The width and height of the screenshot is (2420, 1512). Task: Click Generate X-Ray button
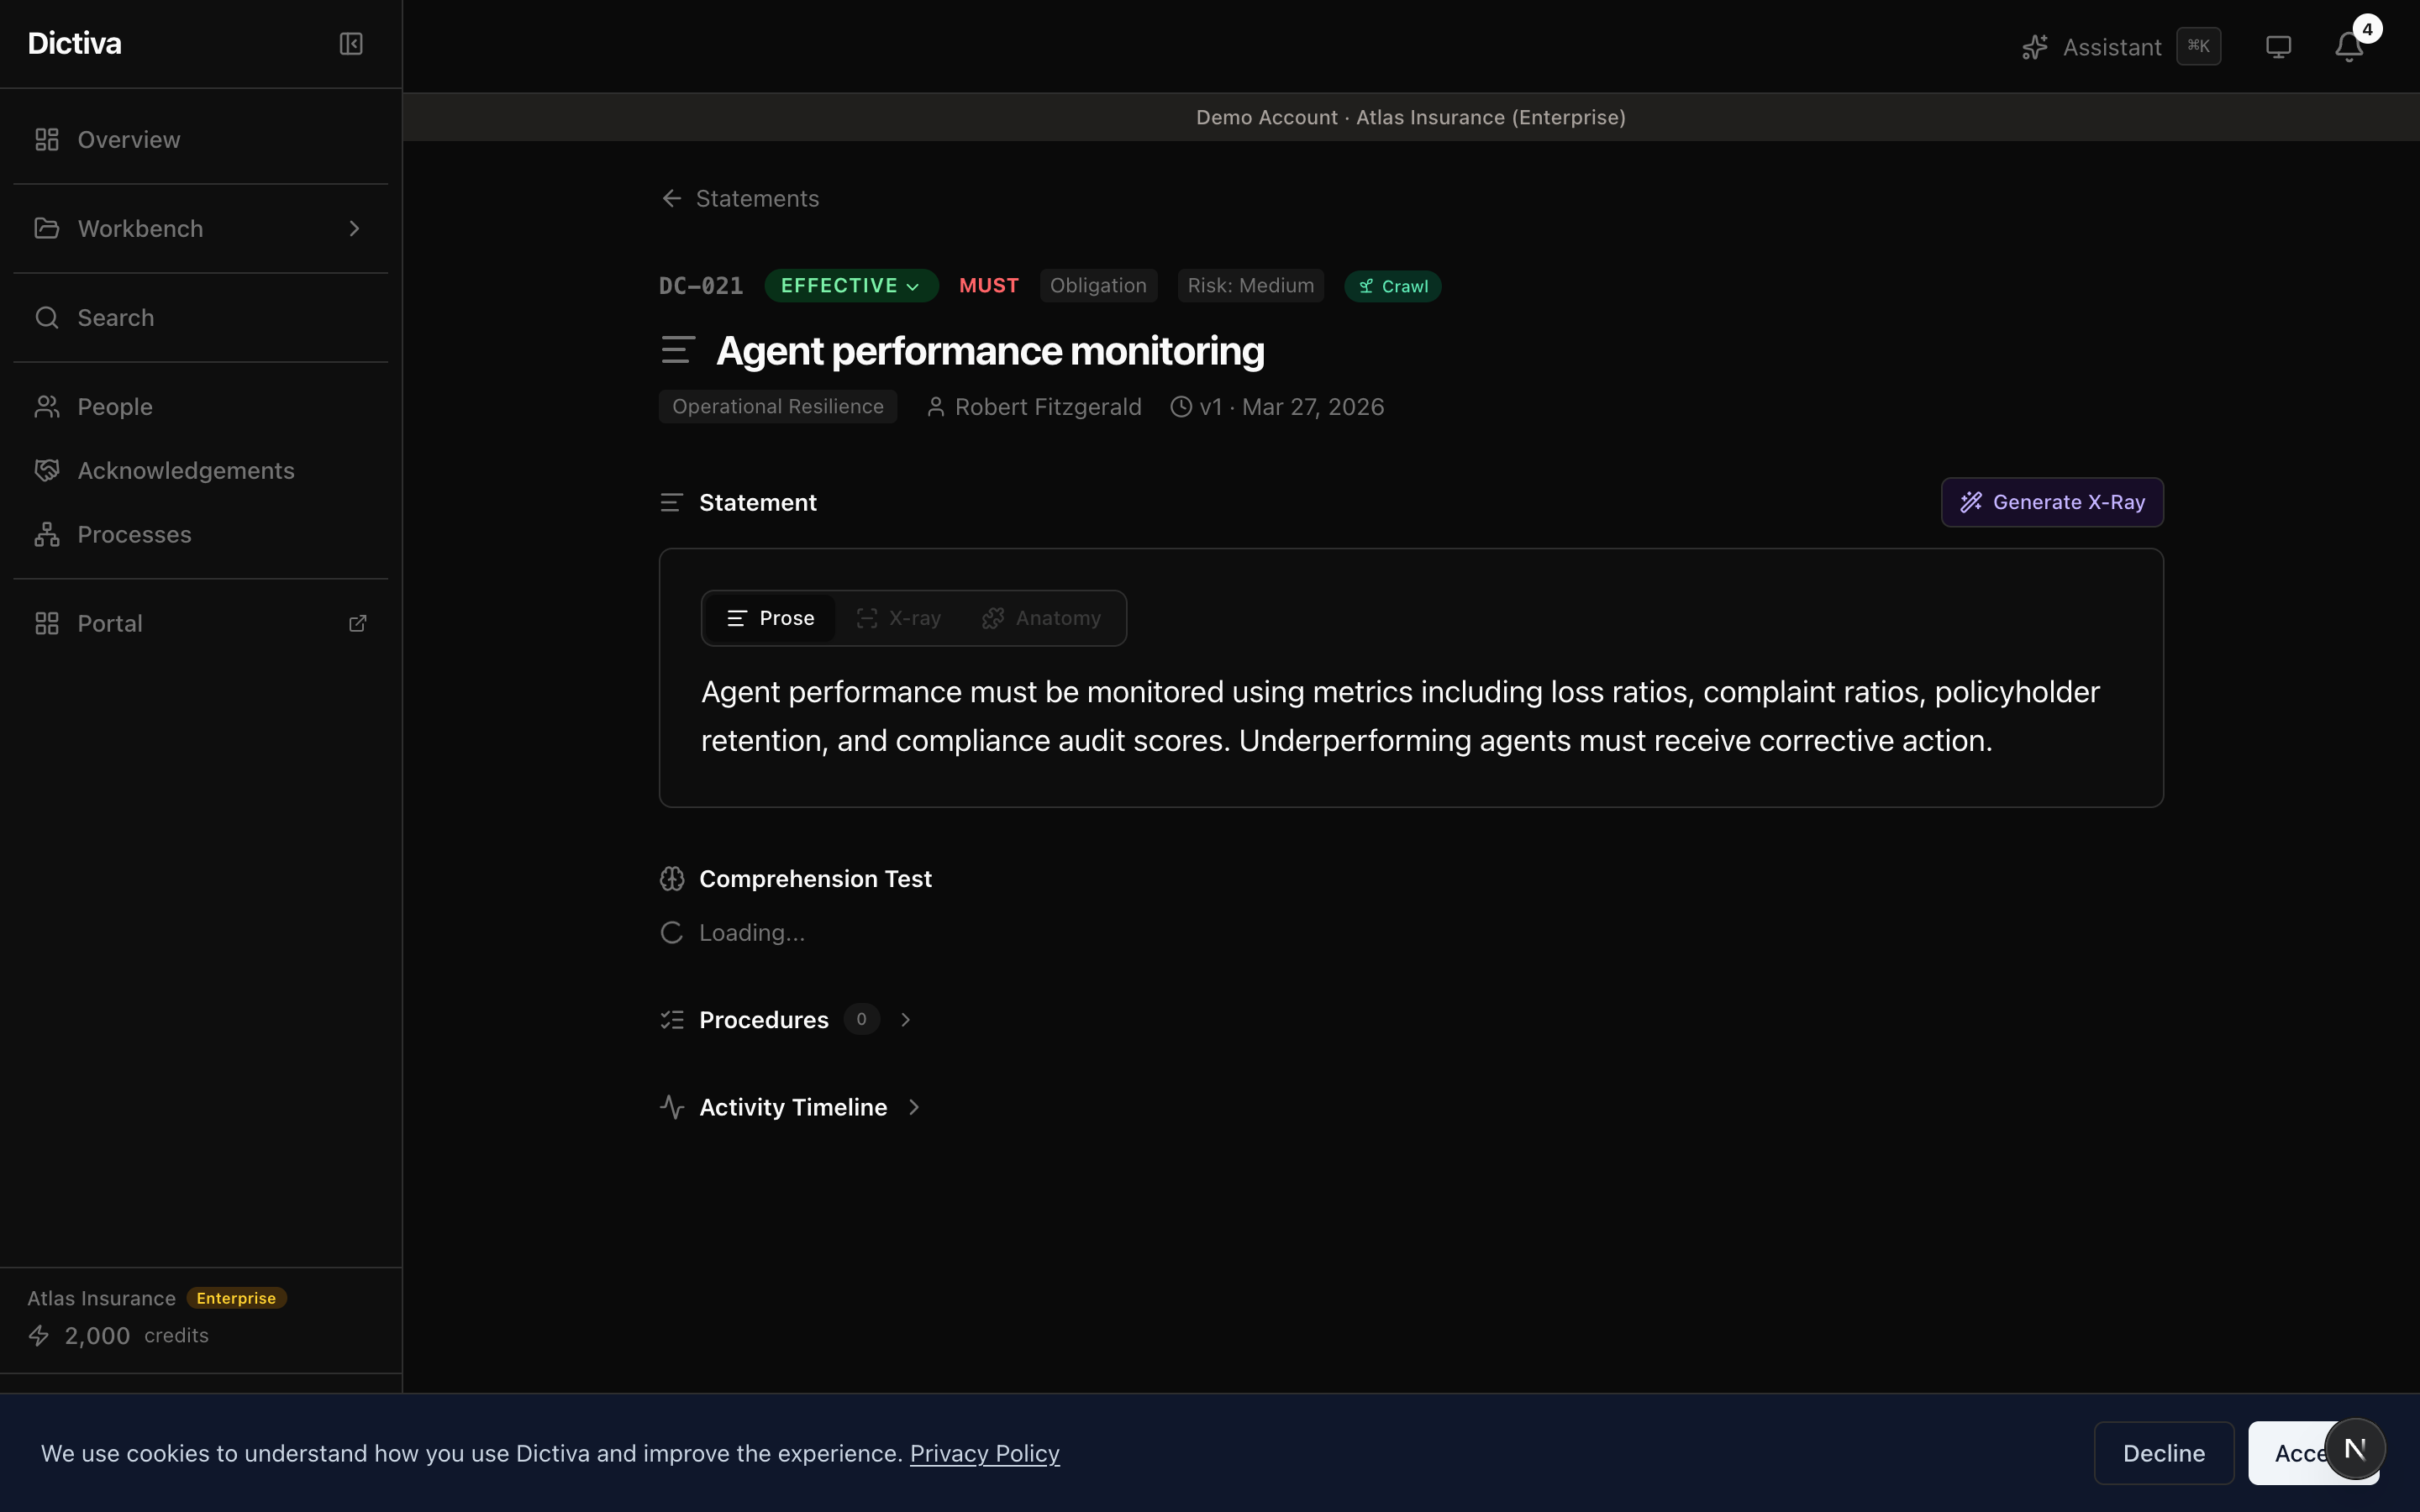coord(2051,502)
